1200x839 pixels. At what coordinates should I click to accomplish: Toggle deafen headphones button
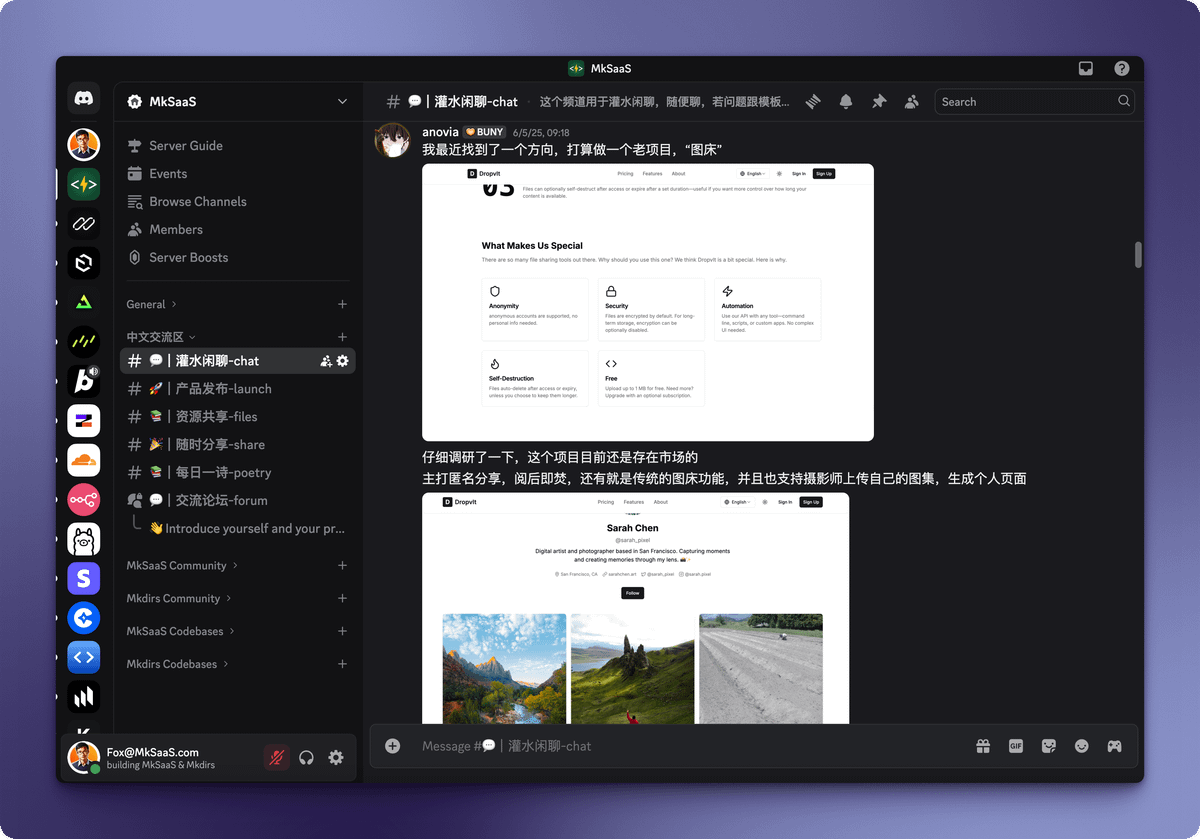306,757
